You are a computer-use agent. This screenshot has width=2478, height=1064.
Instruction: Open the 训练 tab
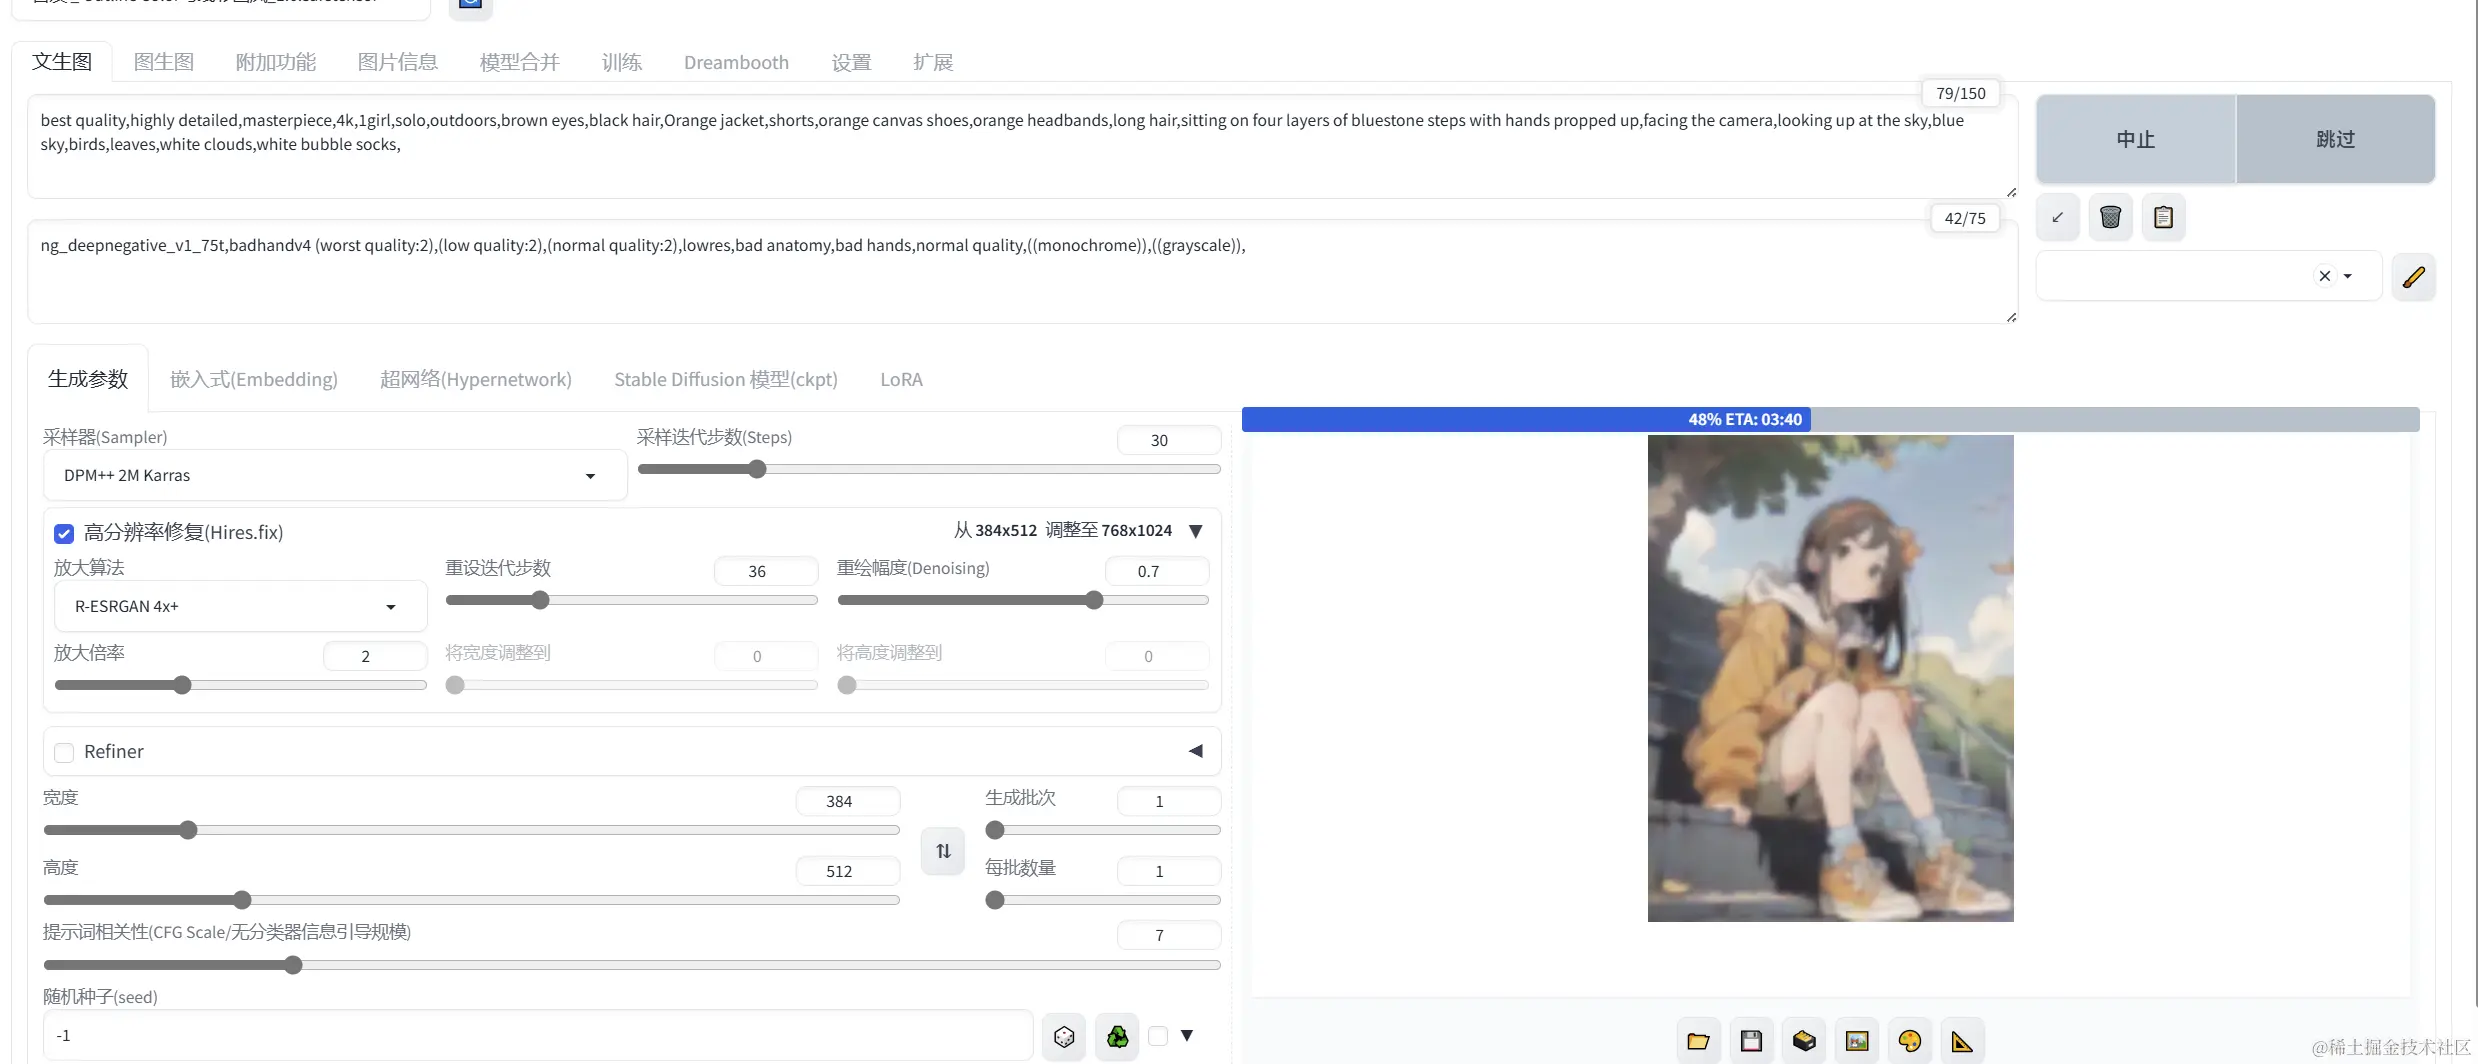pos(622,62)
